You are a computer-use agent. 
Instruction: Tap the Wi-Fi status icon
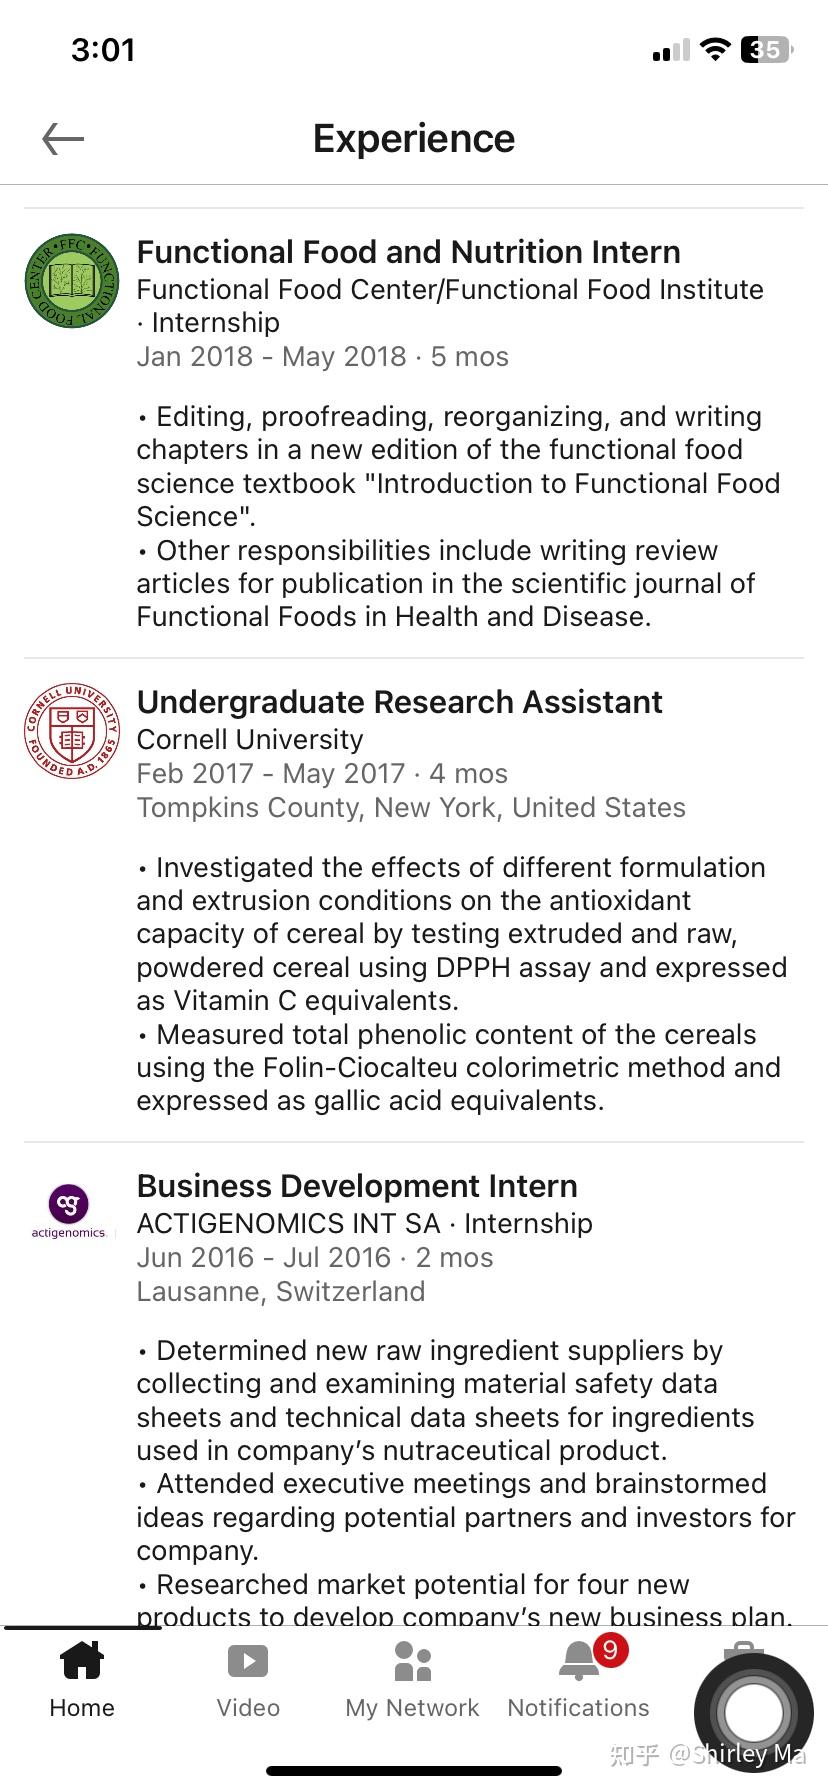point(715,49)
